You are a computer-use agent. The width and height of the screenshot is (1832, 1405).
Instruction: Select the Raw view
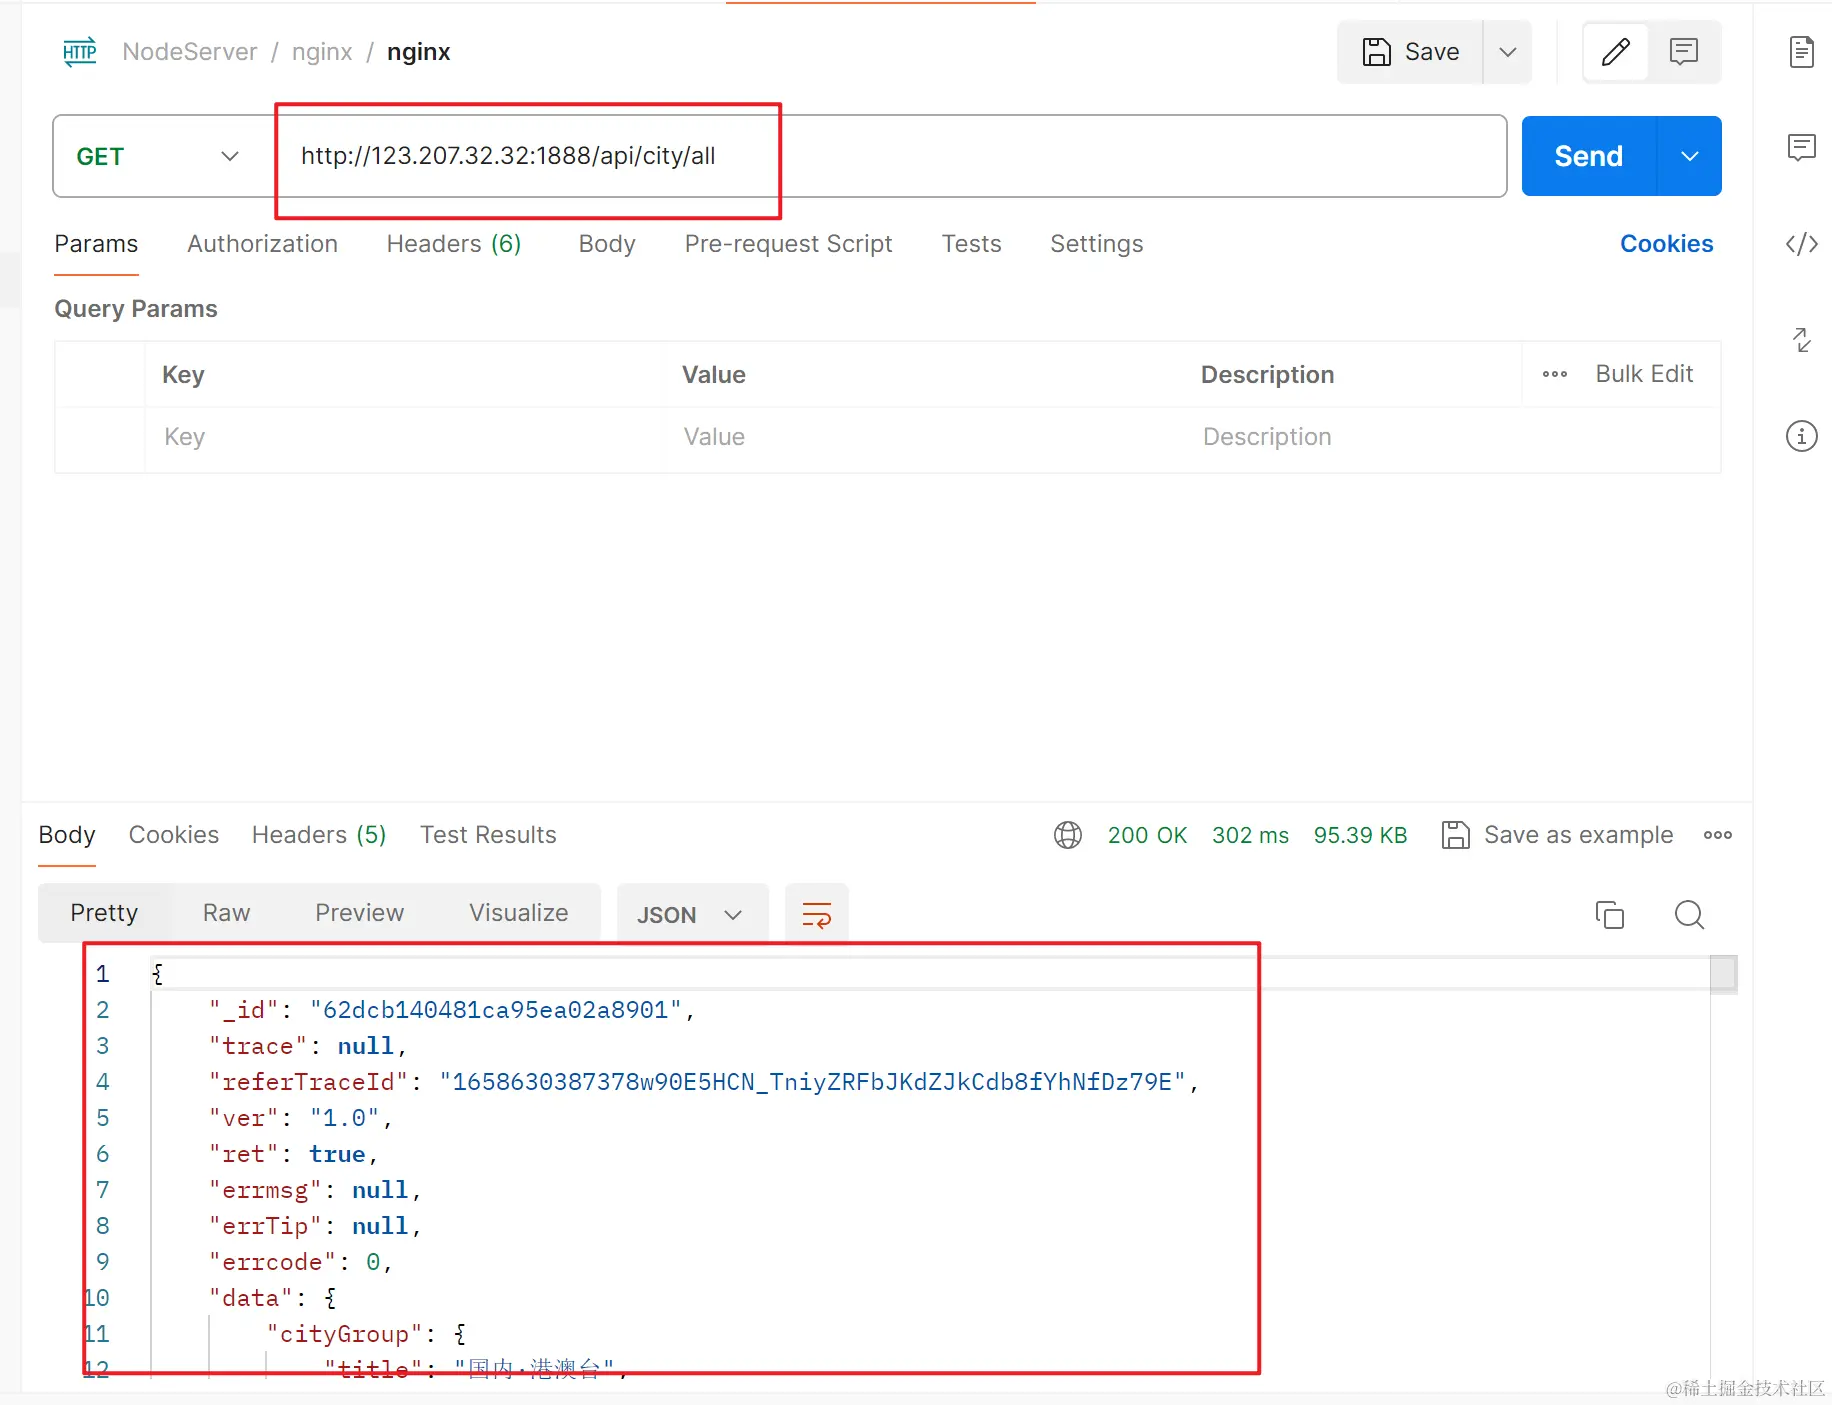coord(227,913)
